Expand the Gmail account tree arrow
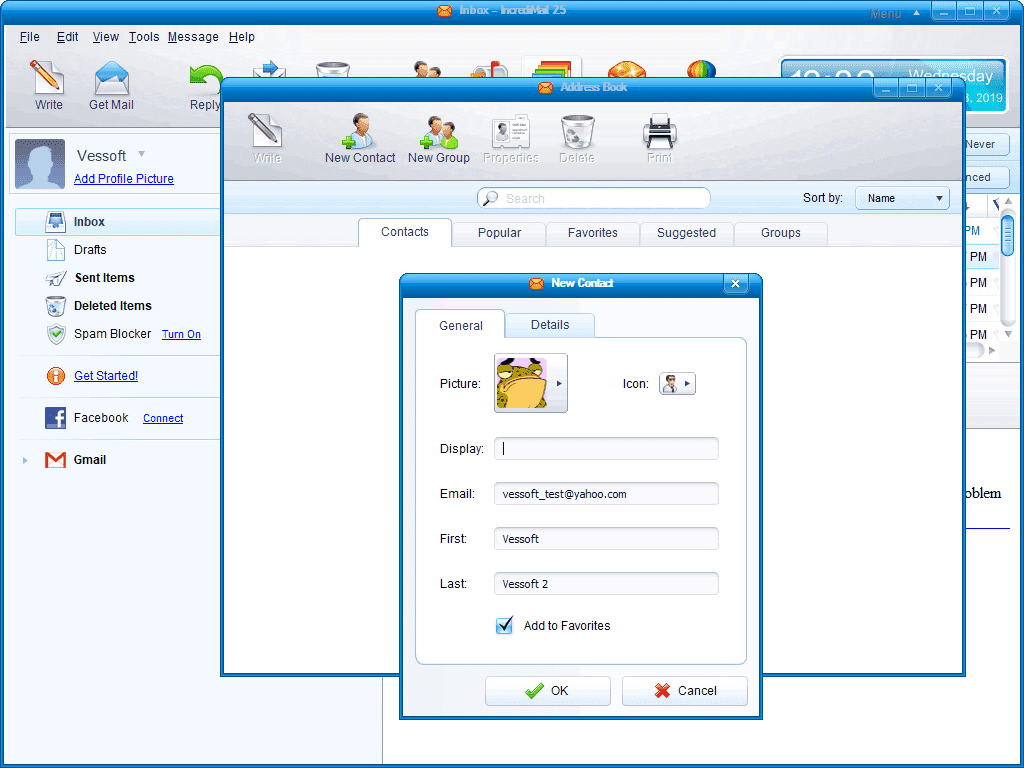Screen dimensions: 1024x768 coord(25,460)
